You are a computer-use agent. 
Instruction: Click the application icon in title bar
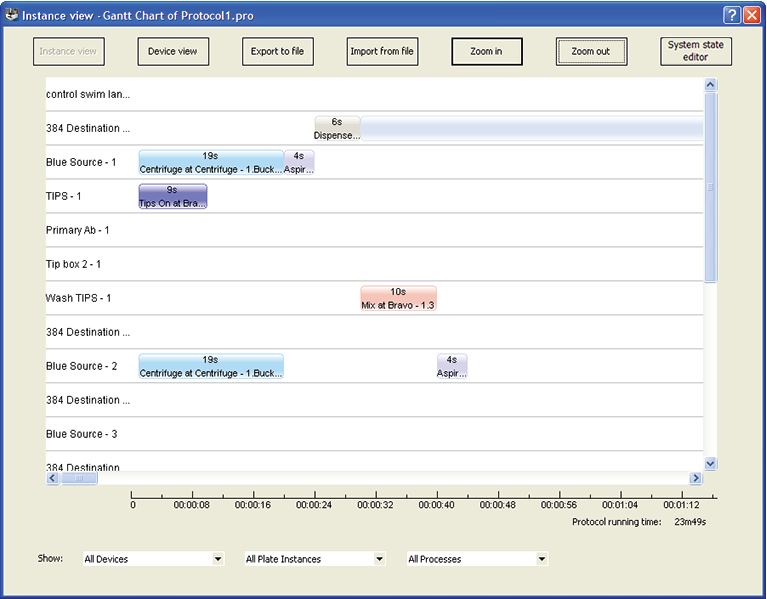[12, 15]
